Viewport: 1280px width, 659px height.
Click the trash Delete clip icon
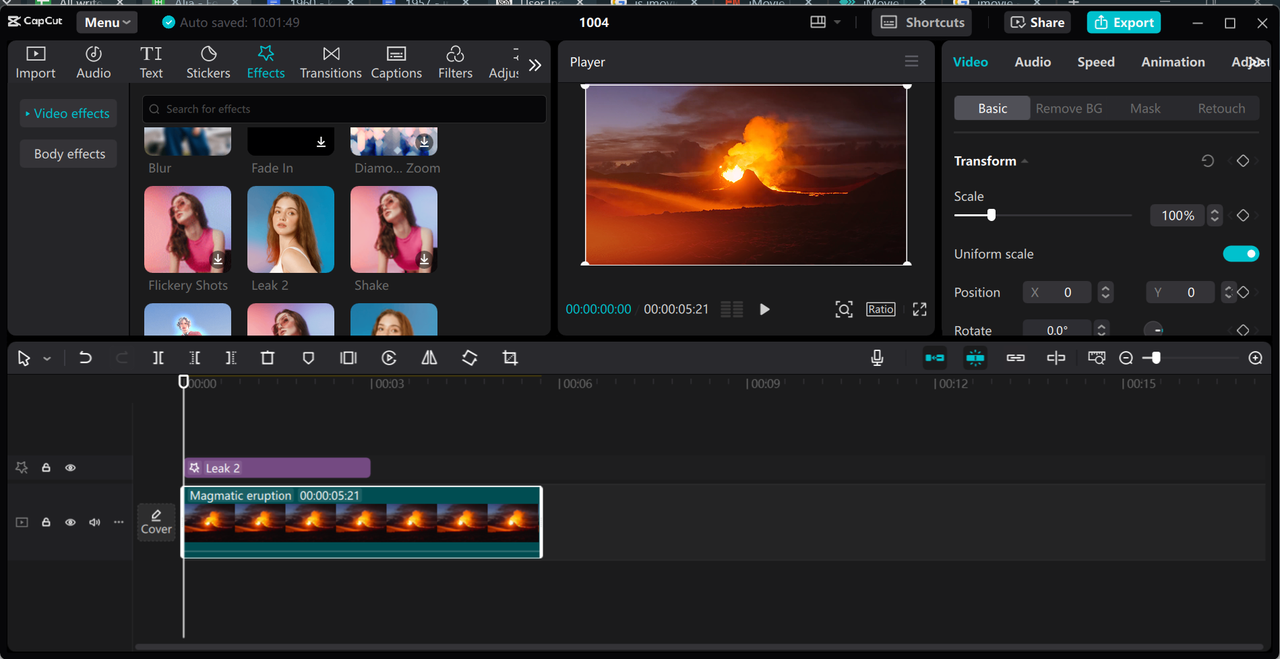coord(267,358)
